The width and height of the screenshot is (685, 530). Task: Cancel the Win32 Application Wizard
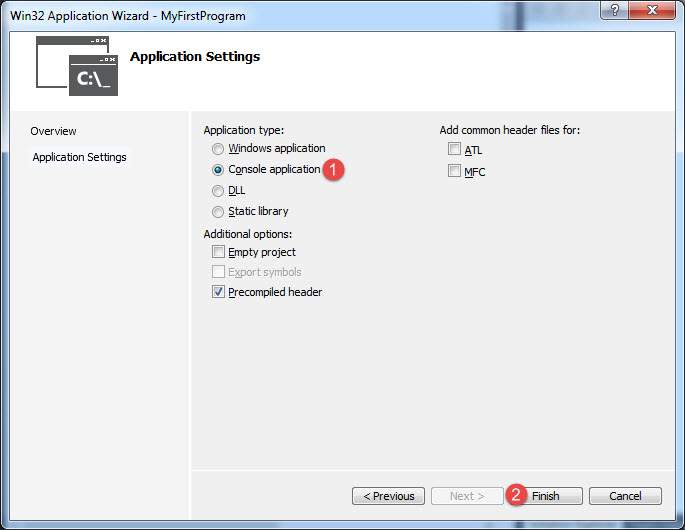[625, 496]
